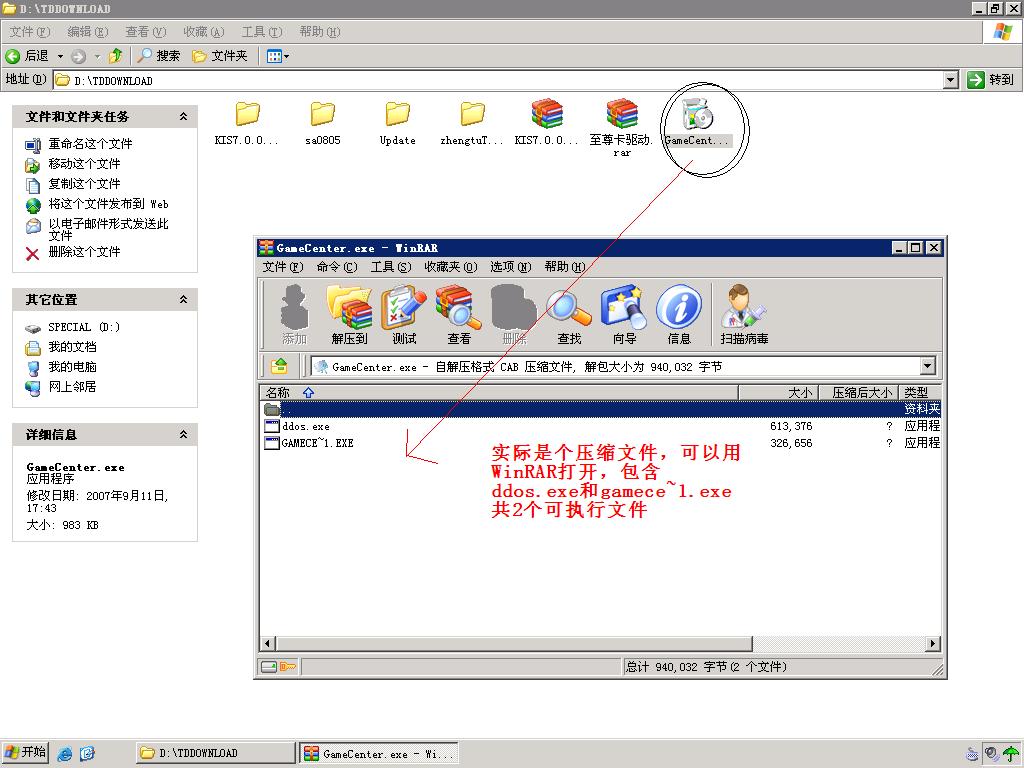Open the Explorer 工具(T) menu
The height and width of the screenshot is (768, 1024).
(262, 31)
